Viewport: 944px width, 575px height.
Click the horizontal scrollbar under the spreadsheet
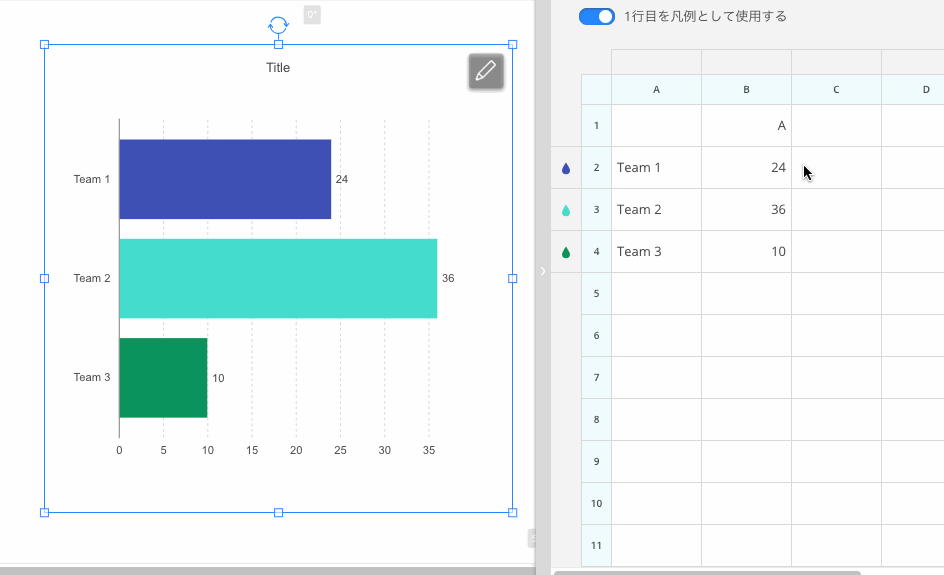click(707, 572)
